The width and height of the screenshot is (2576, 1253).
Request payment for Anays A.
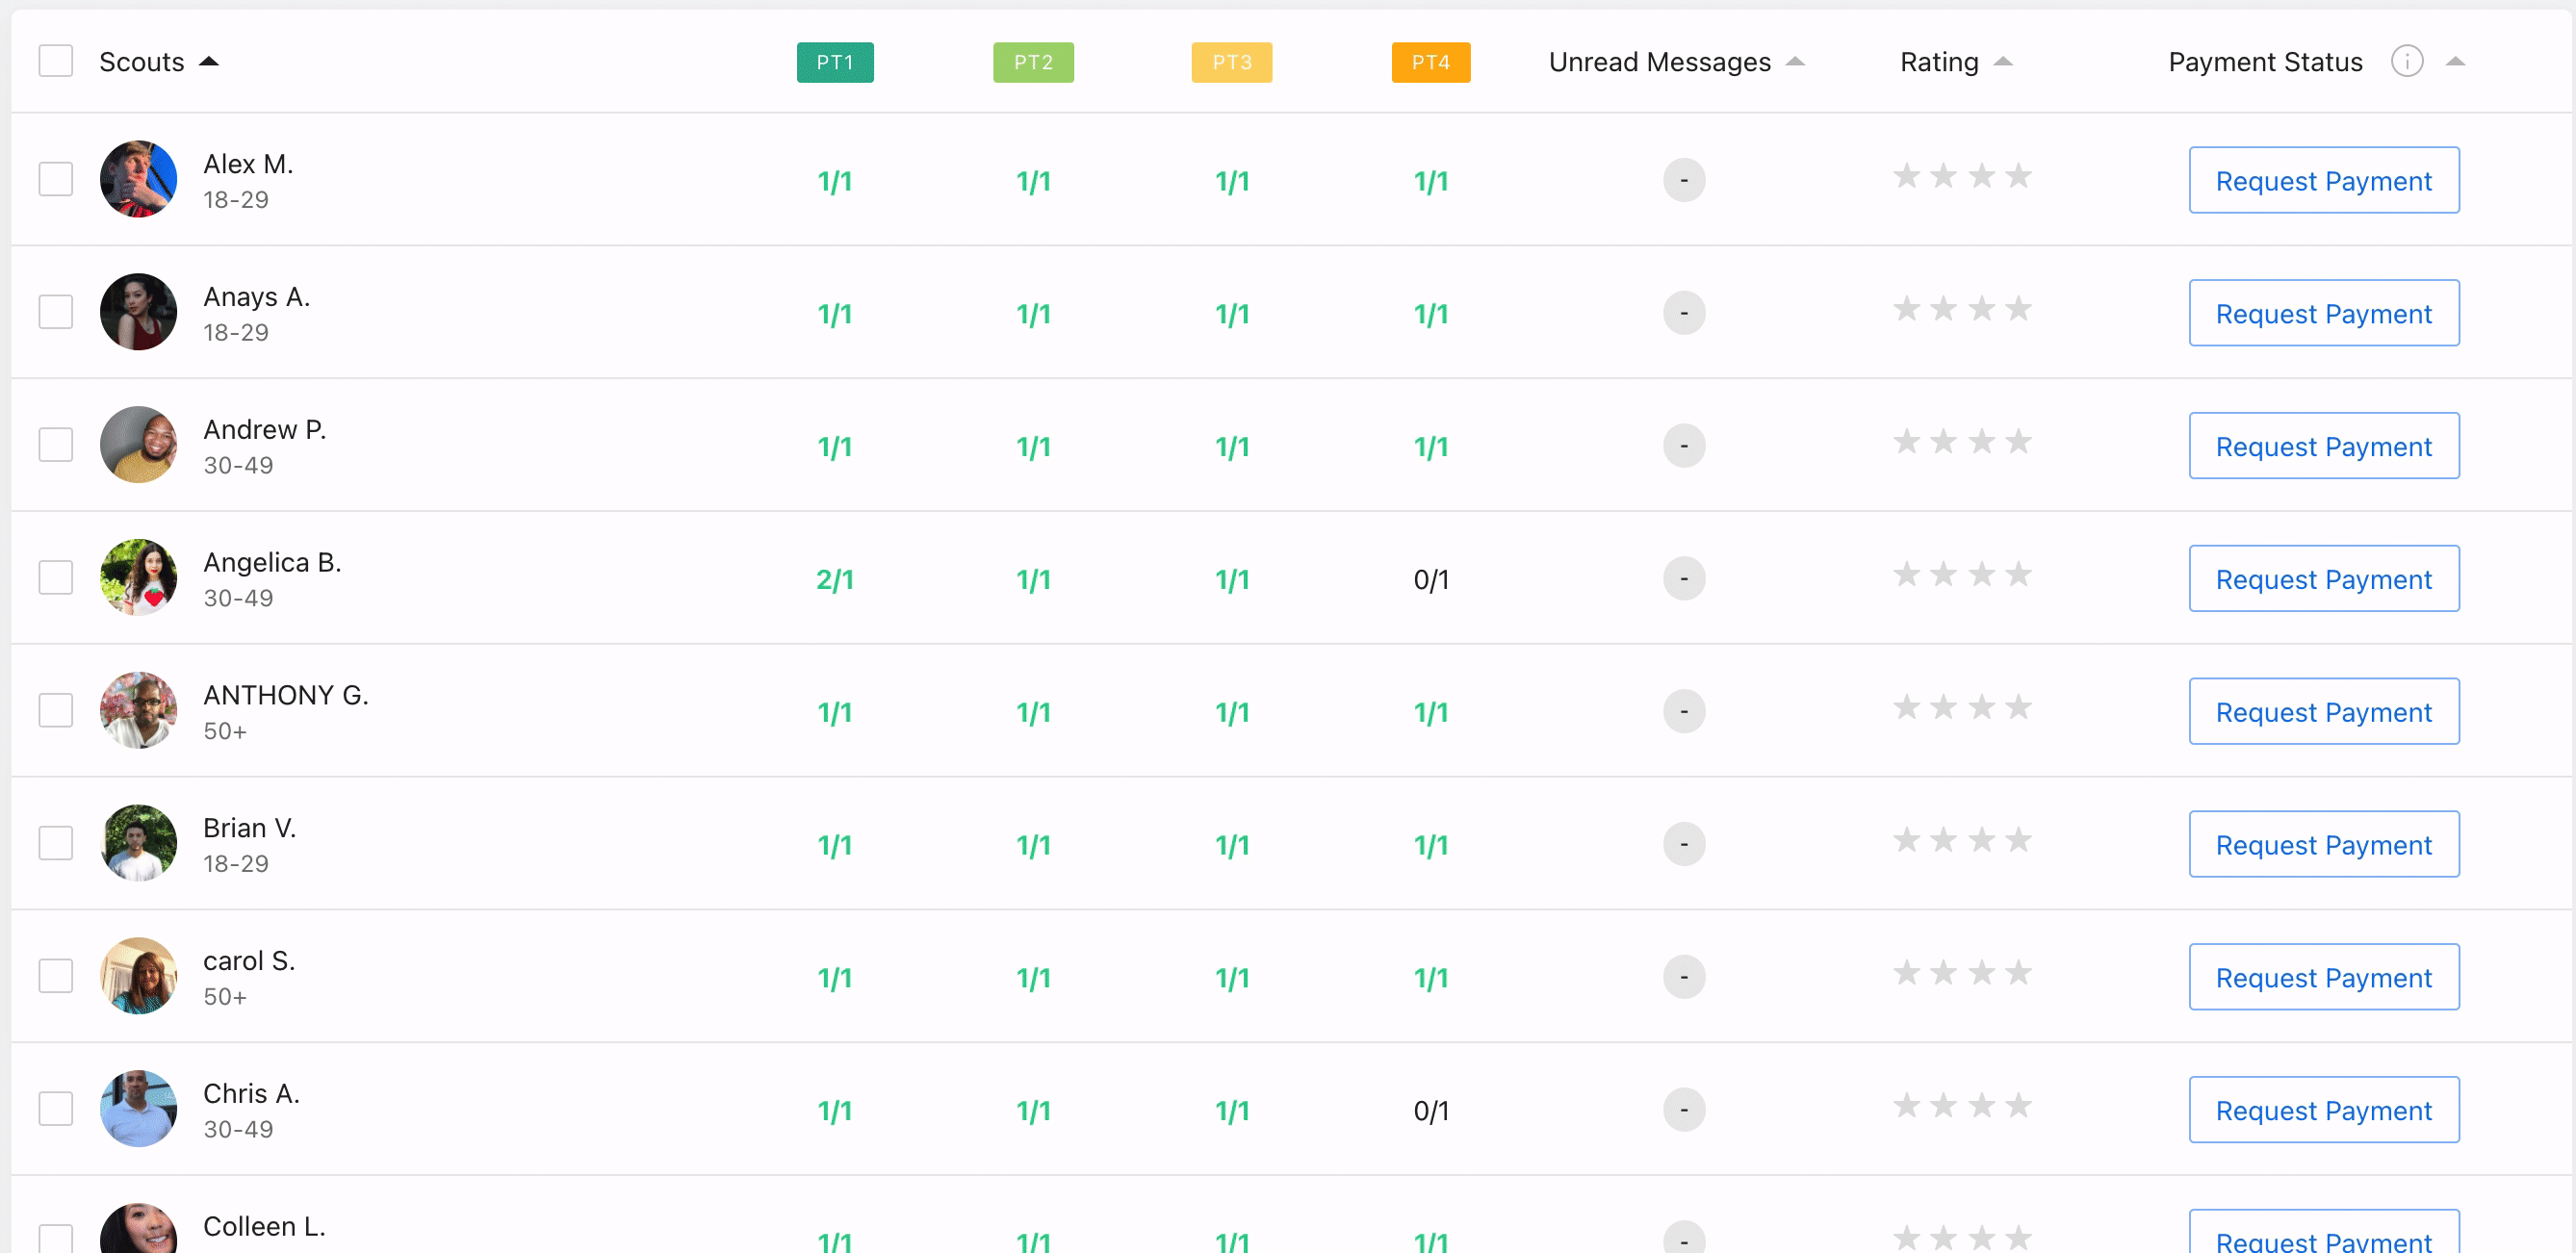(2324, 313)
